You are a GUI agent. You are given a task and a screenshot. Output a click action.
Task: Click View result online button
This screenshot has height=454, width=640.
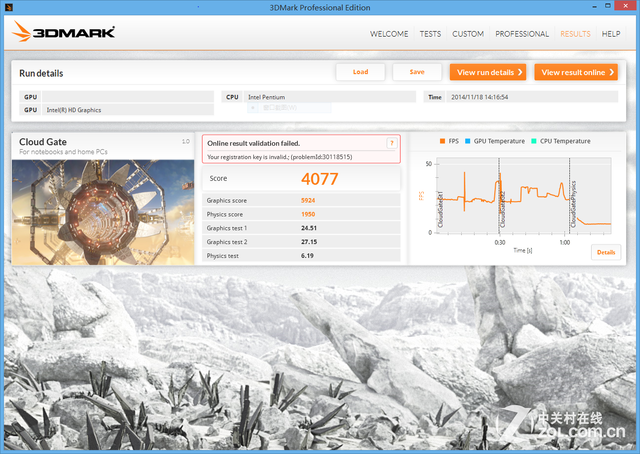pos(576,72)
